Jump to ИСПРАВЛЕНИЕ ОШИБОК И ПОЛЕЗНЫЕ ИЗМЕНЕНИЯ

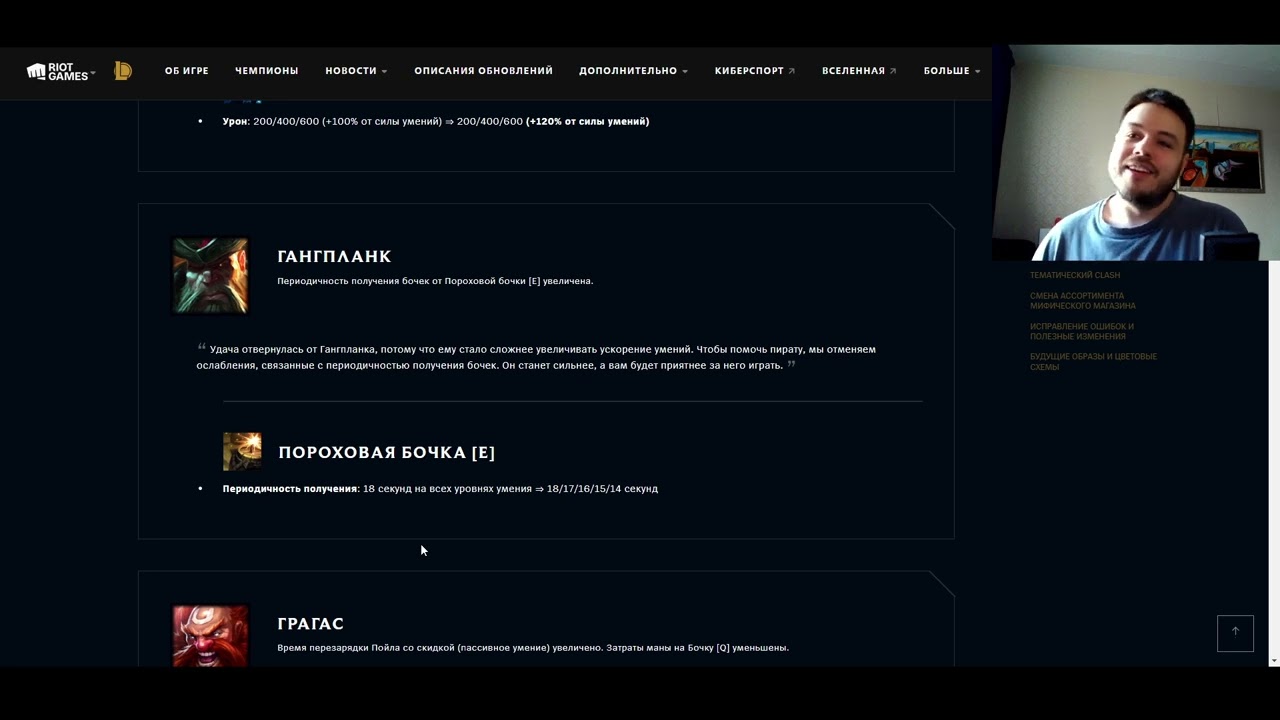tap(1082, 332)
